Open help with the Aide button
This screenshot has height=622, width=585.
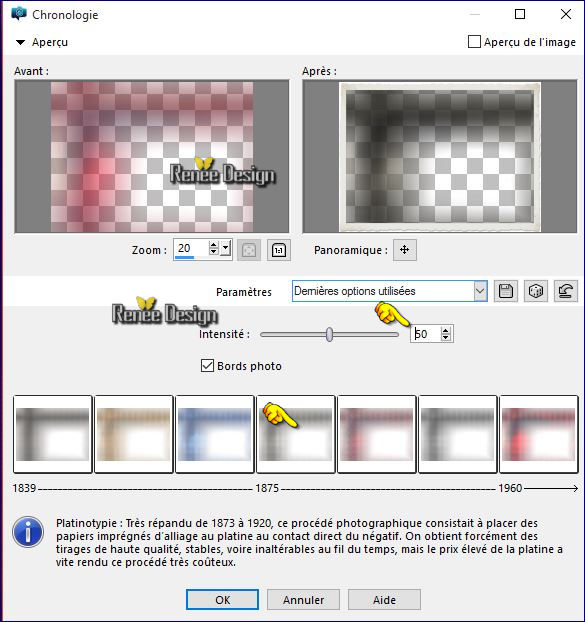[384, 599]
